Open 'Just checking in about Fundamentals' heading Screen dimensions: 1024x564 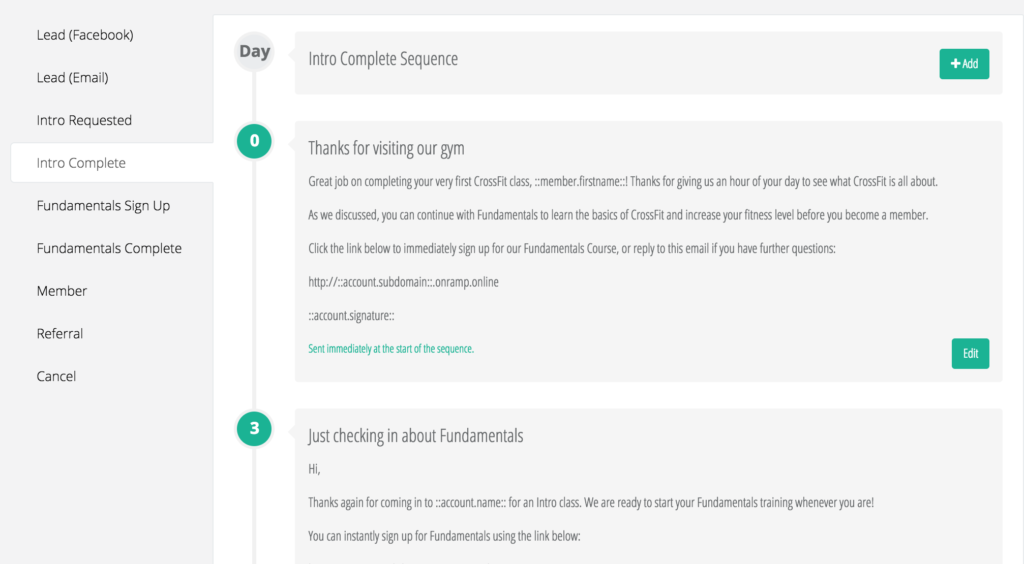click(x=415, y=436)
